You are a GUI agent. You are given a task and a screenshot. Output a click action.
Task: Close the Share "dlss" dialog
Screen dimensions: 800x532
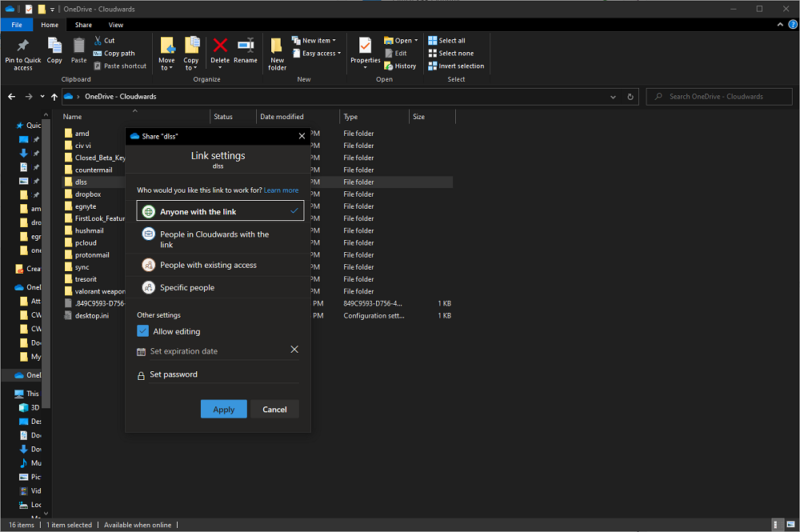pyautogui.click(x=302, y=136)
